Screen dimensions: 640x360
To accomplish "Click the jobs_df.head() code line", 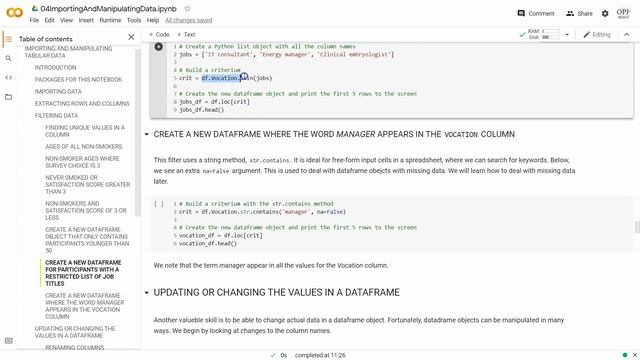I will pos(202,110).
